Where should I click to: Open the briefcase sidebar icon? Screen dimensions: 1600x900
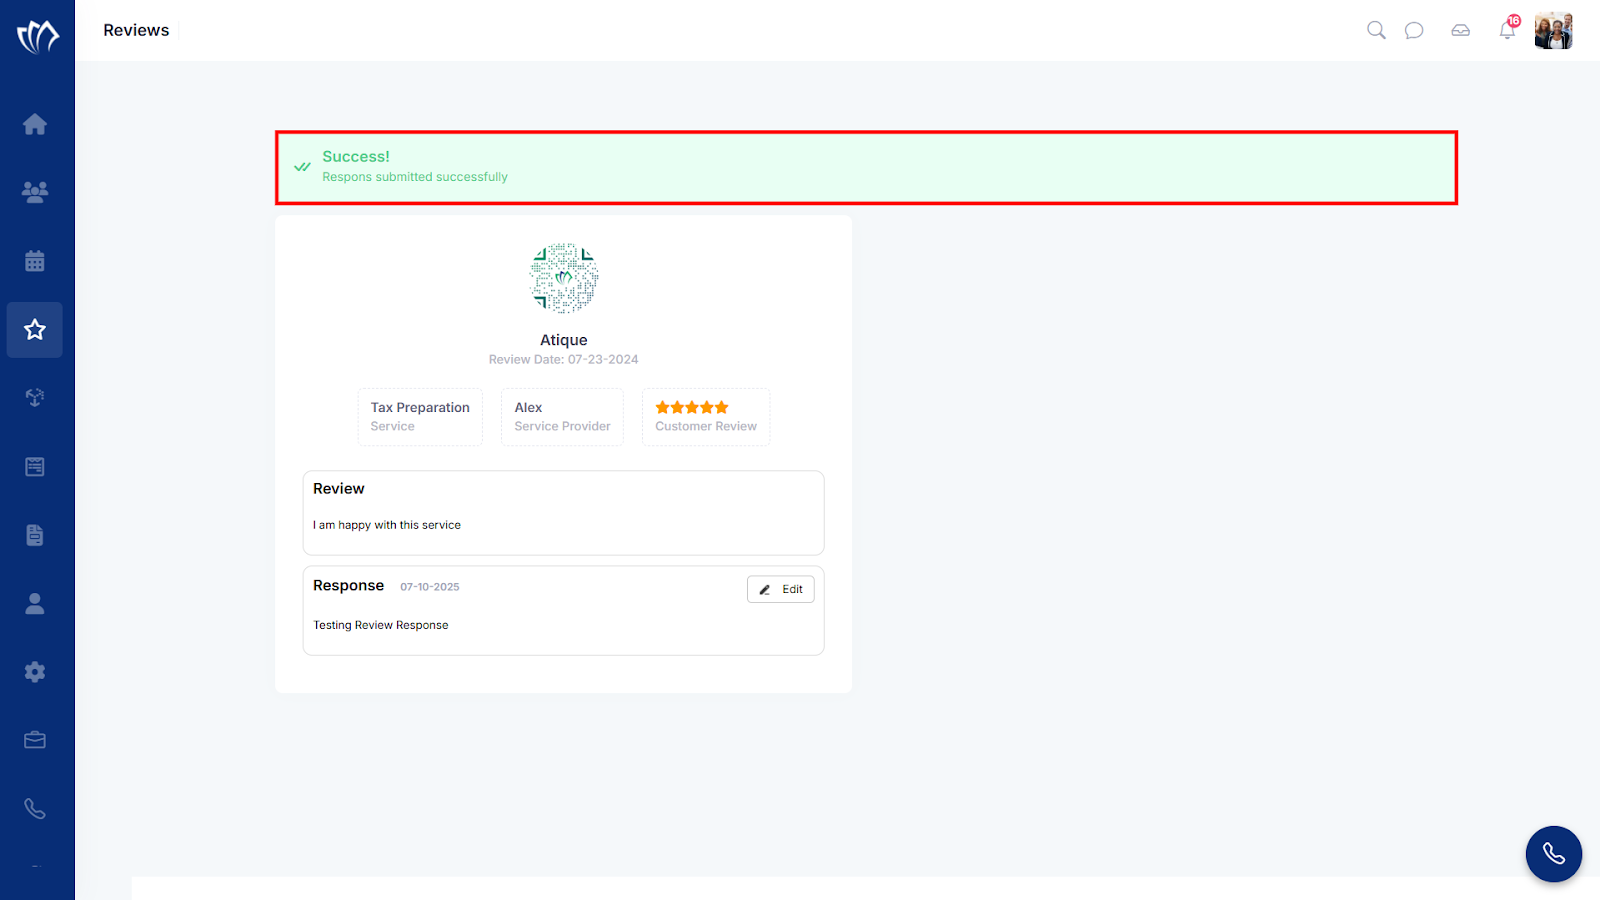(x=35, y=740)
